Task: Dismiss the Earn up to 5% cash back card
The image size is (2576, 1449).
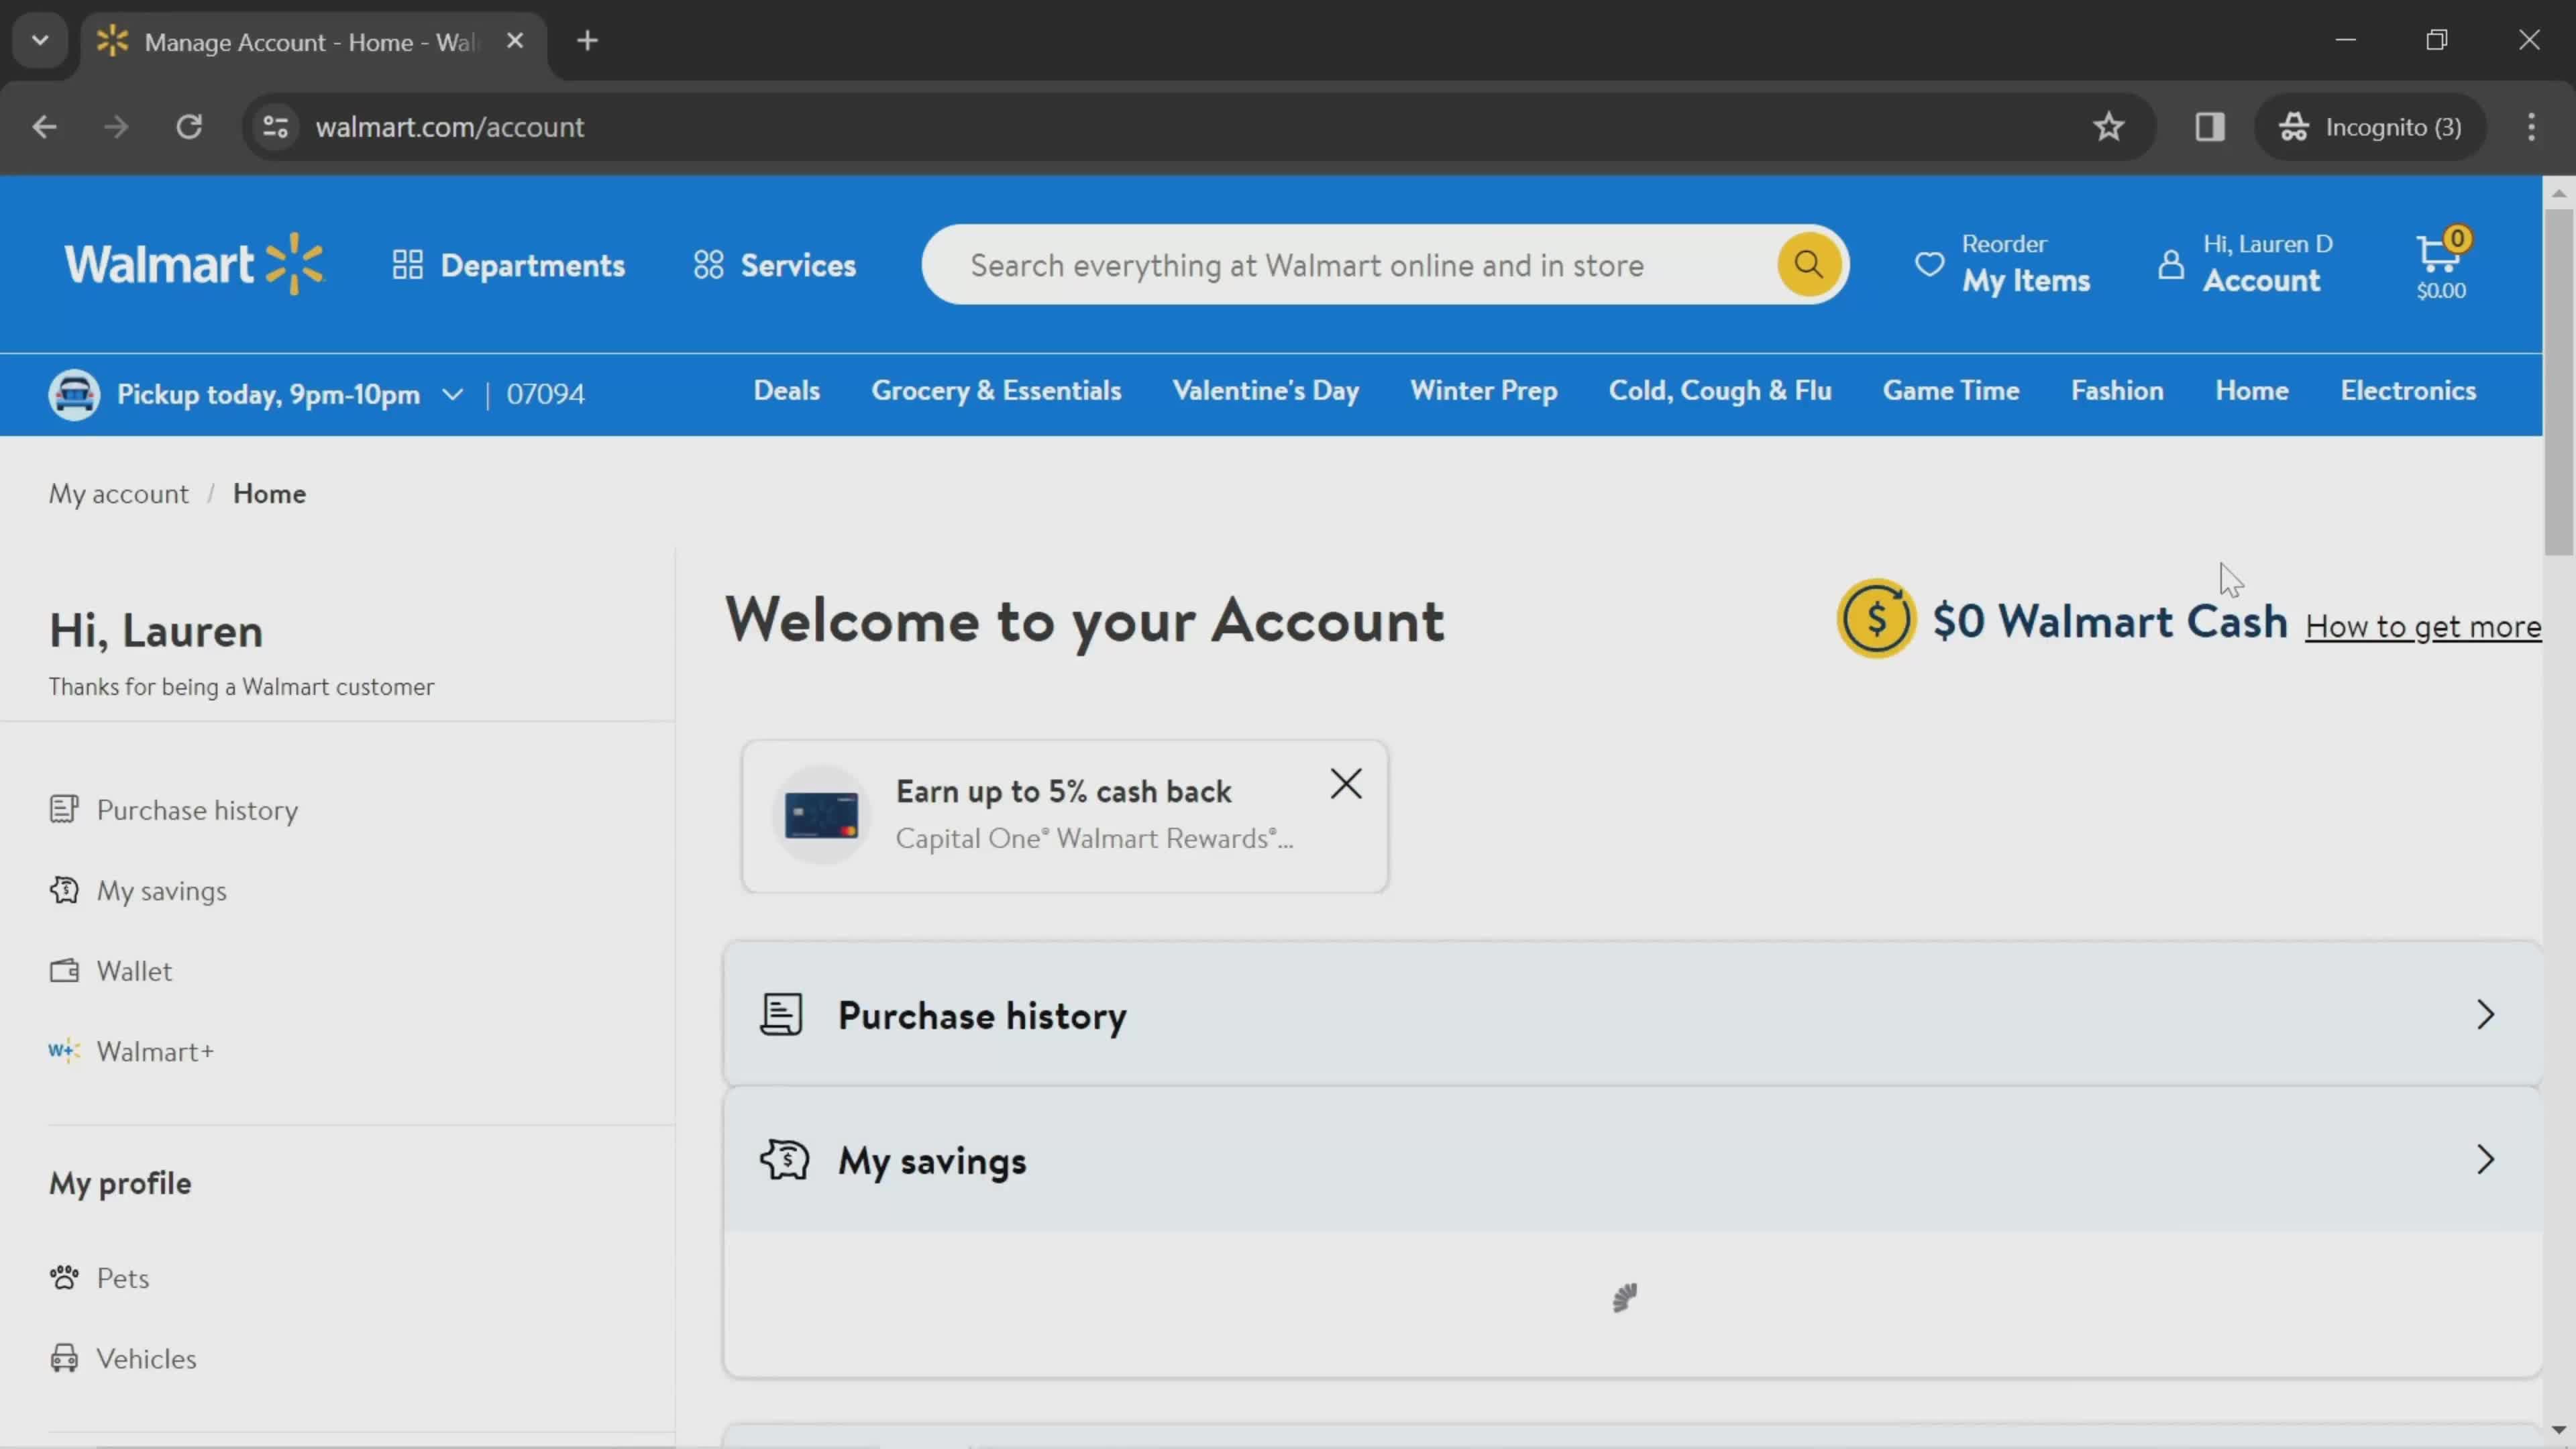Action: tap(1346, 784)
